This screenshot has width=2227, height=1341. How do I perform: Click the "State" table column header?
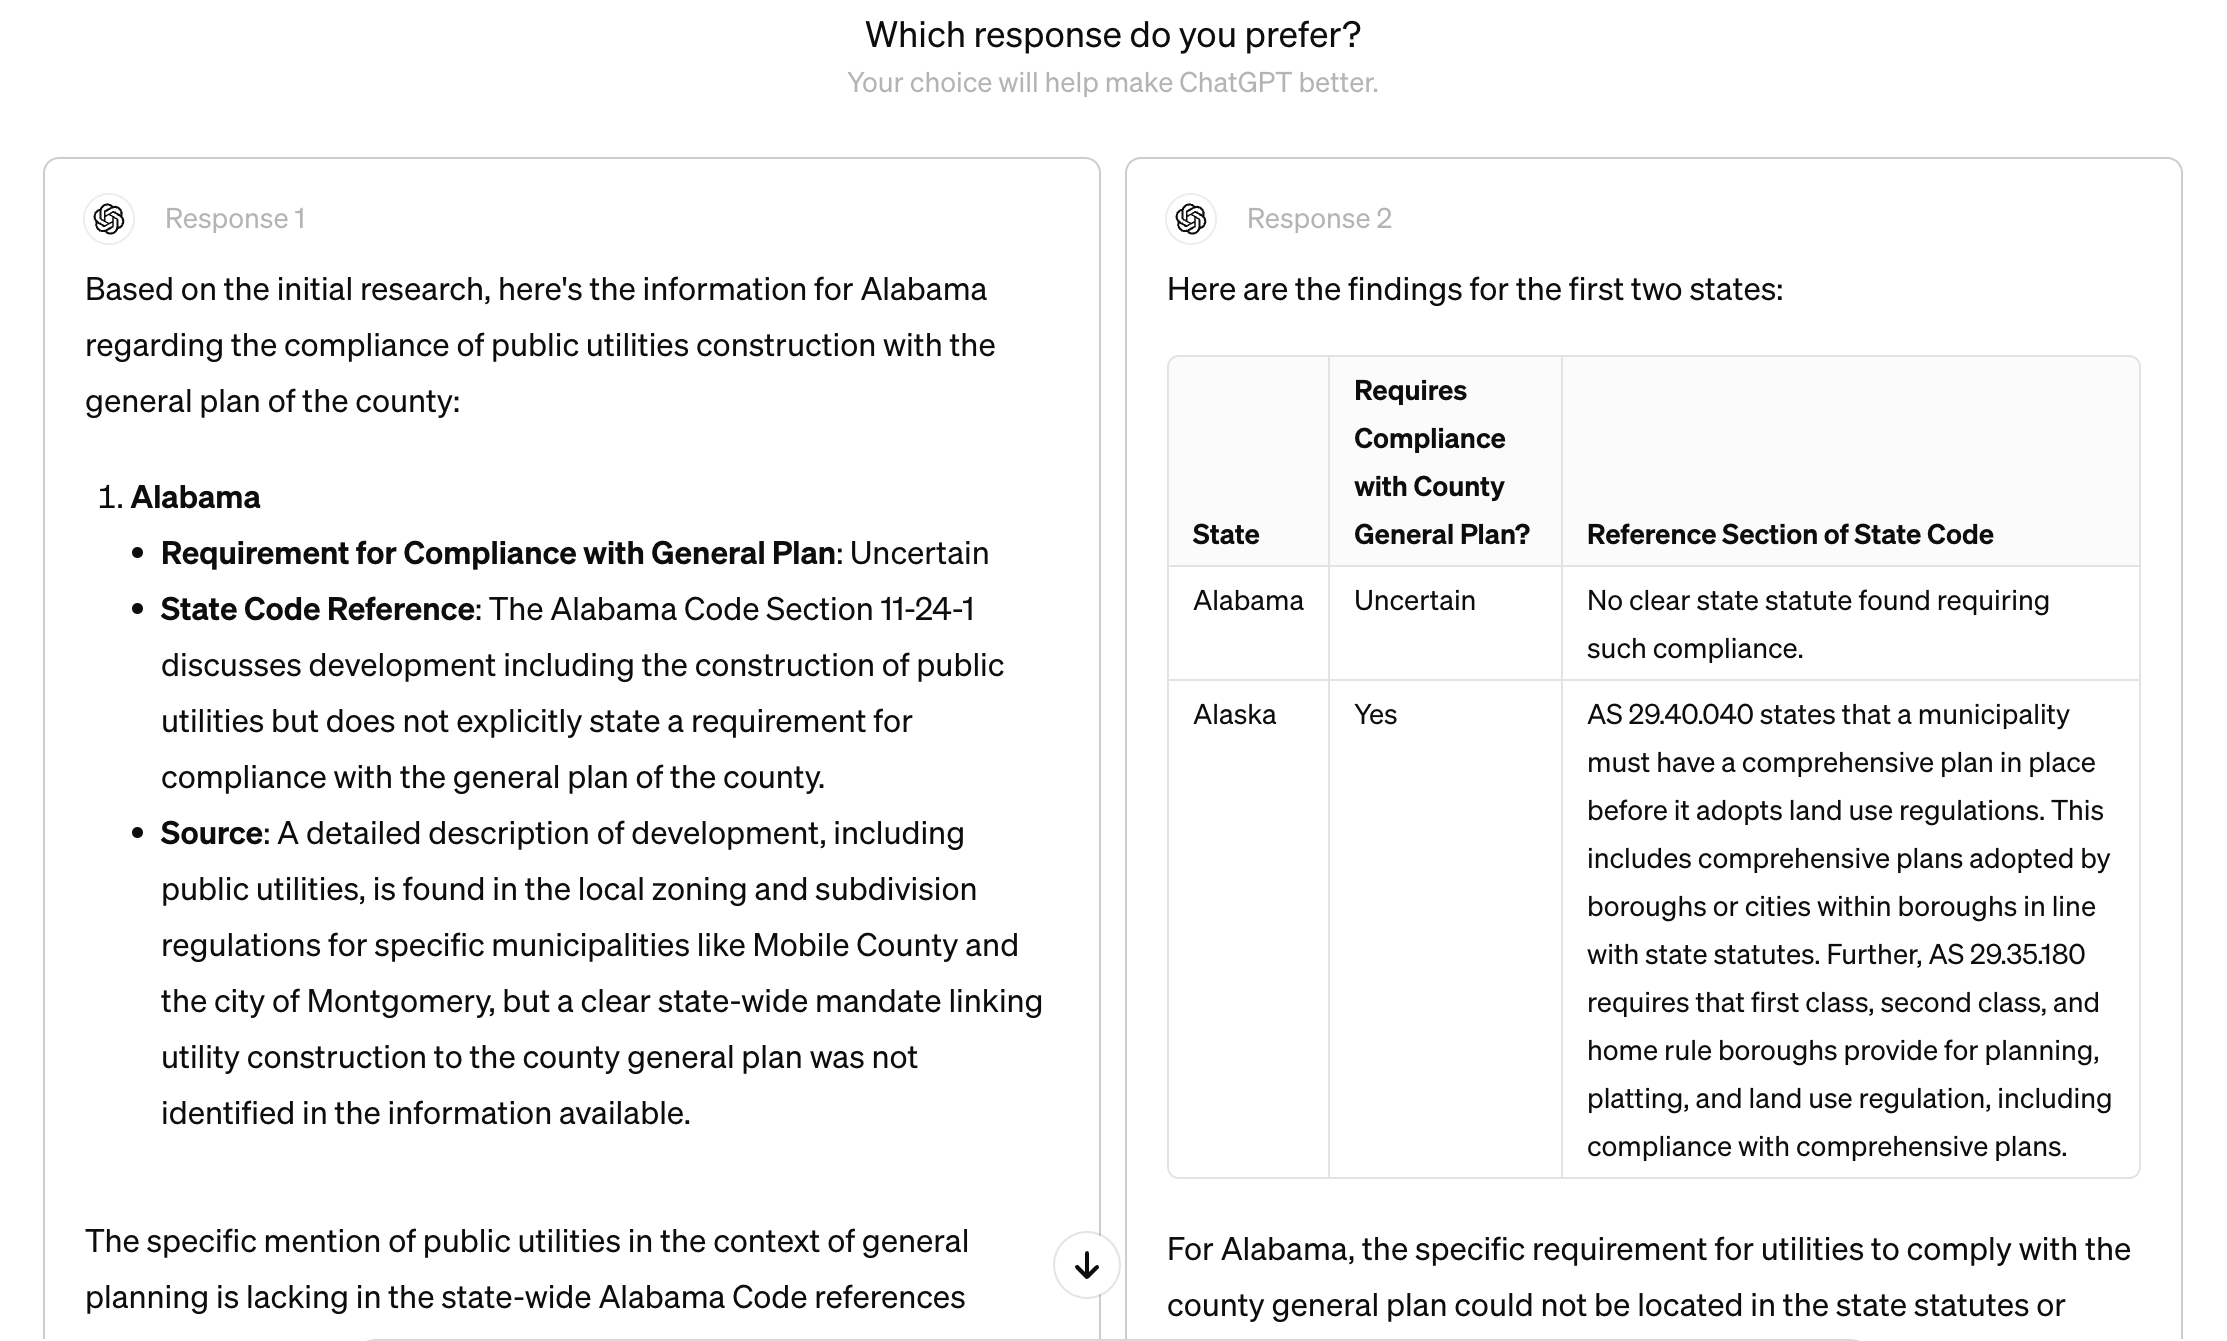pyautogui.click(x=1226, y=534)
